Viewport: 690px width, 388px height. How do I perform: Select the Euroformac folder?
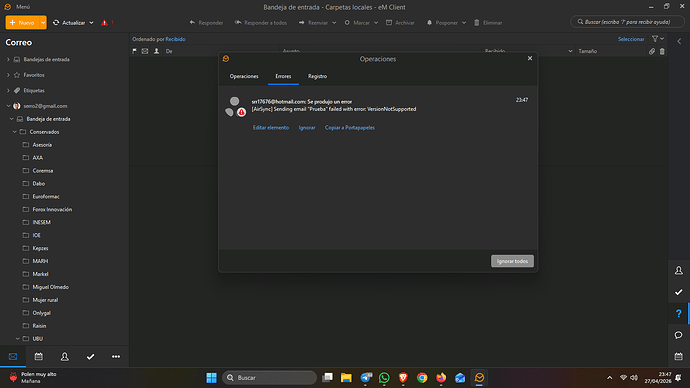click(46, 197)
